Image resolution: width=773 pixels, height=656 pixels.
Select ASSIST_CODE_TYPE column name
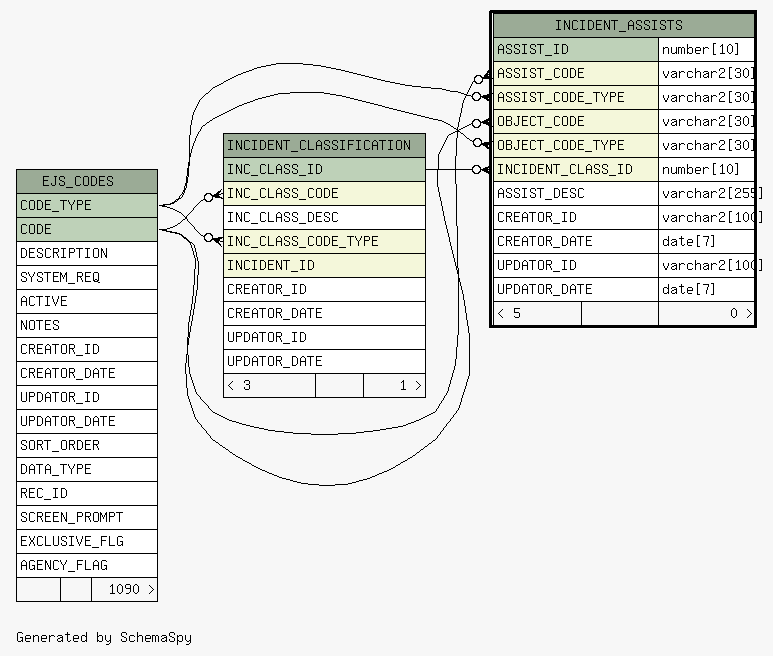click(x=576, y=98)
